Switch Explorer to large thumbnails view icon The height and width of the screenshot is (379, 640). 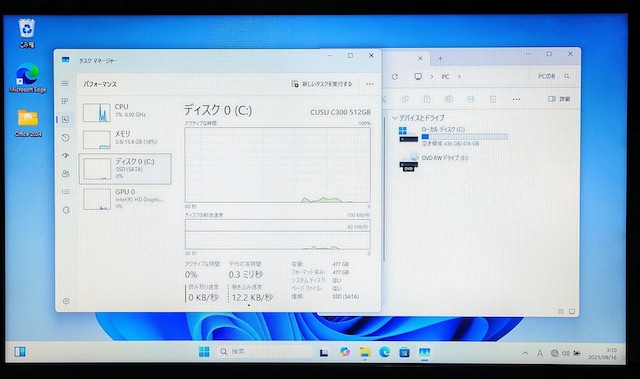click(x=572, y=311)
